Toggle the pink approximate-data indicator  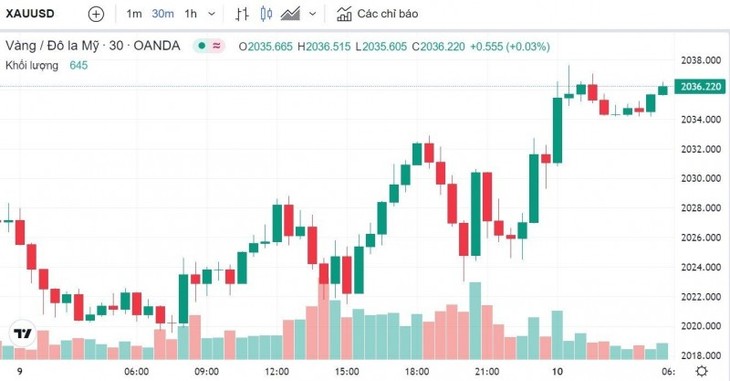(216, 46)
